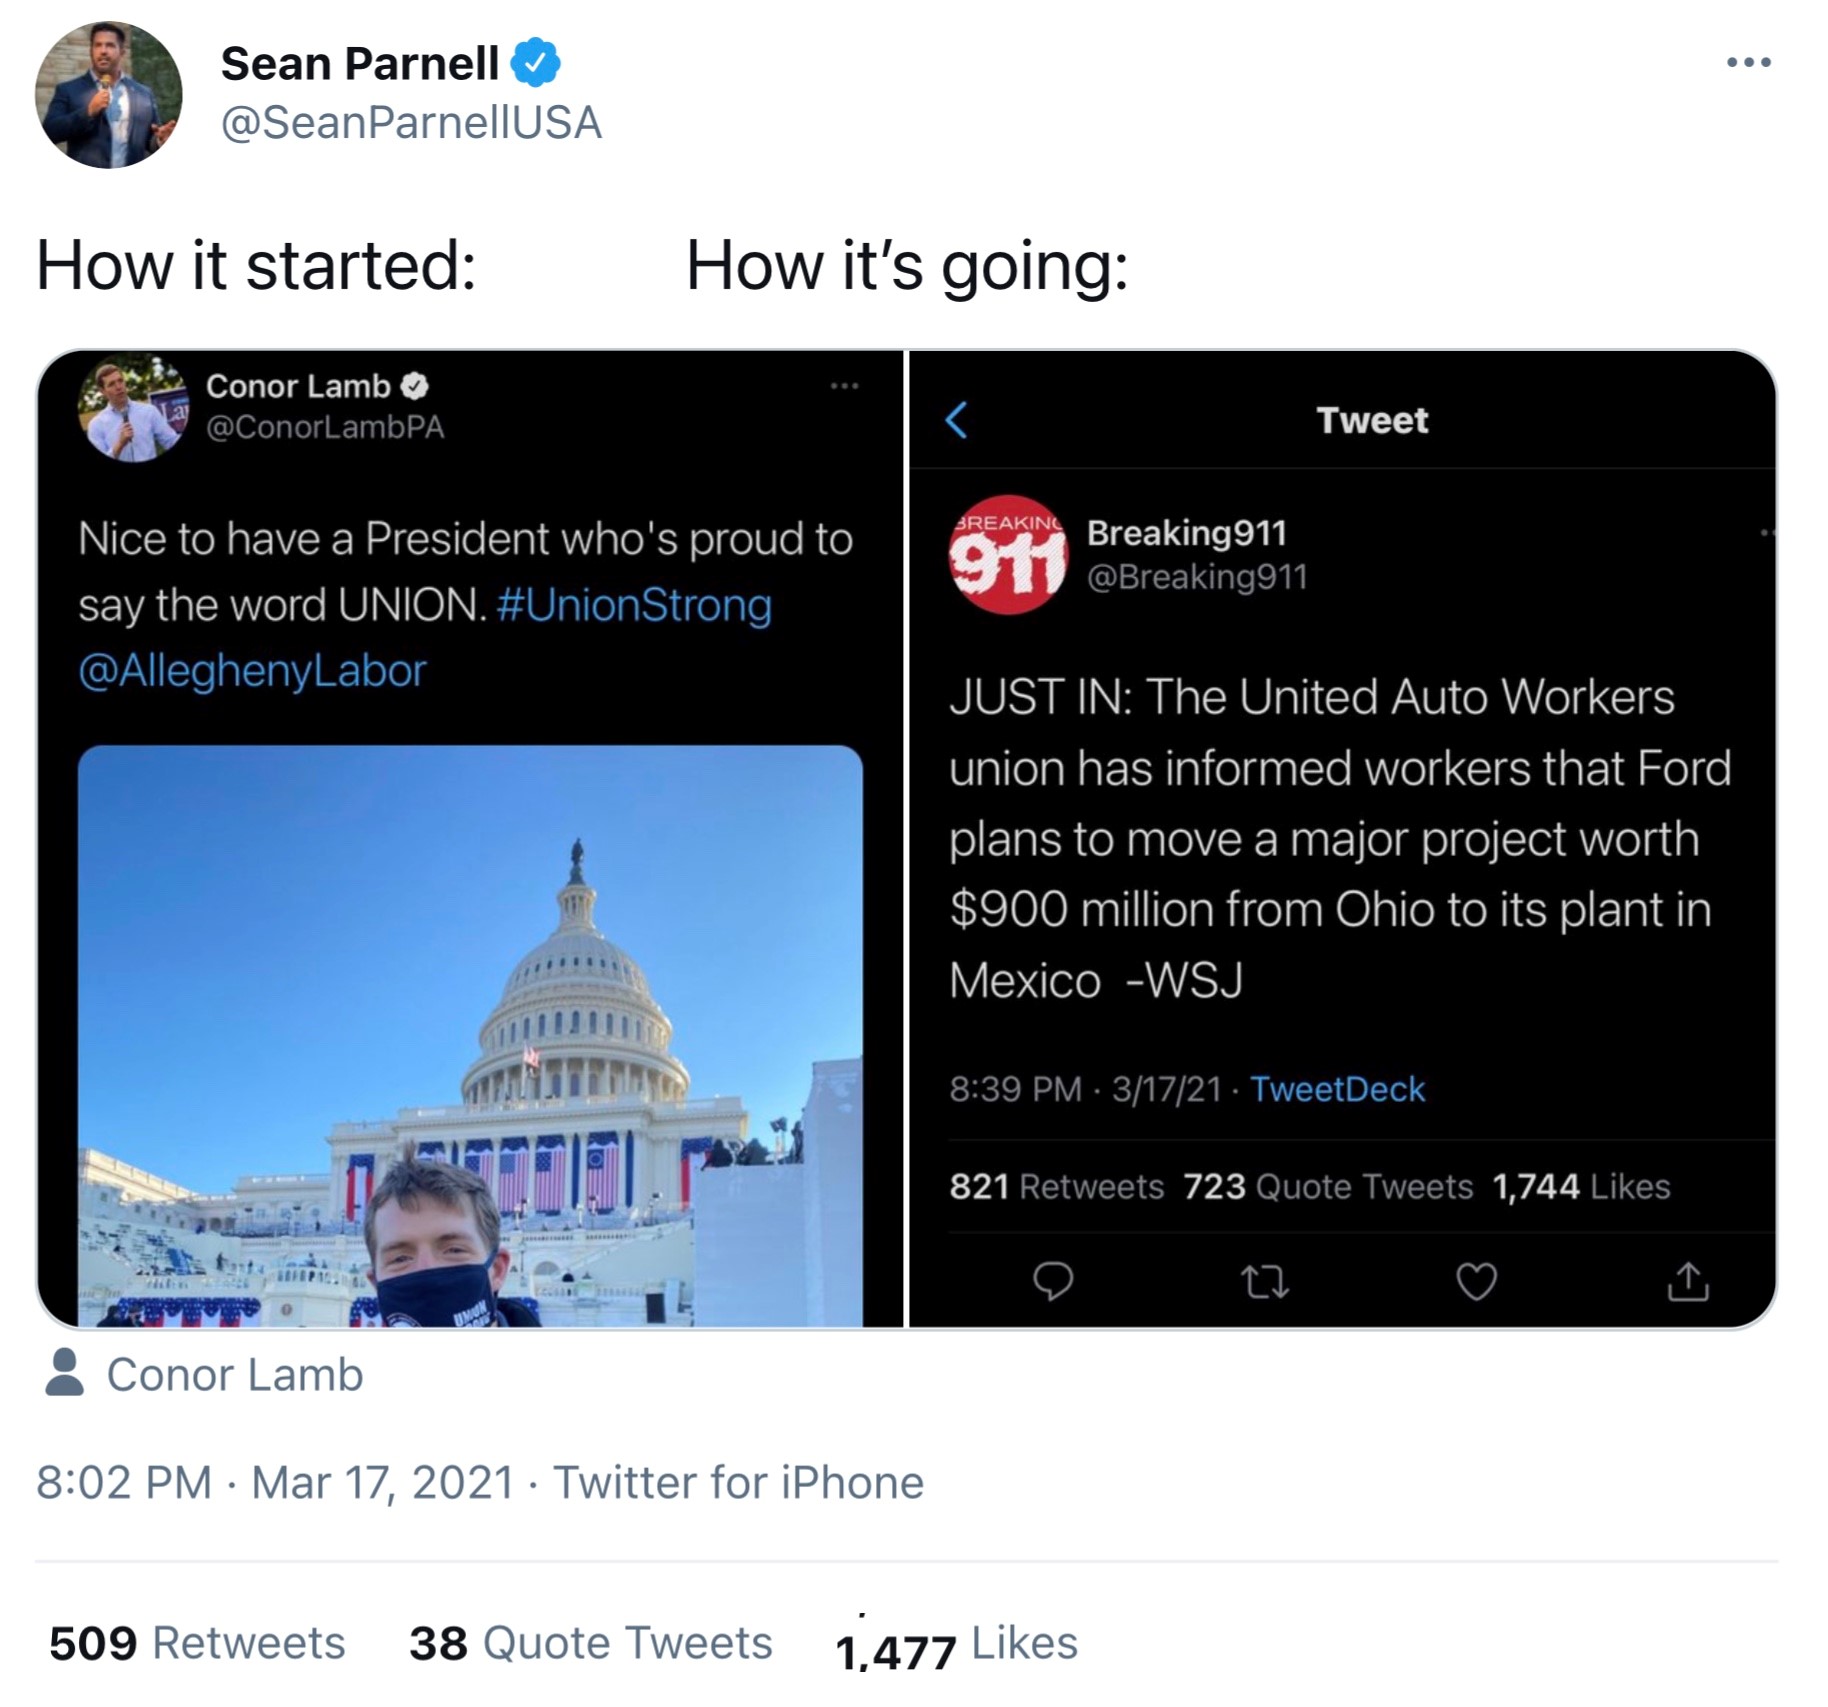Open the three-dot menu in Conor Lamb's tweet
This screenshot has height=1707, width=1828.
click(844, 386)
